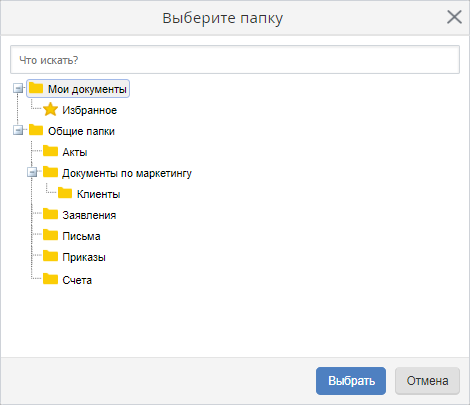Collapse the Документы по маркетингу node

(32, 172)
